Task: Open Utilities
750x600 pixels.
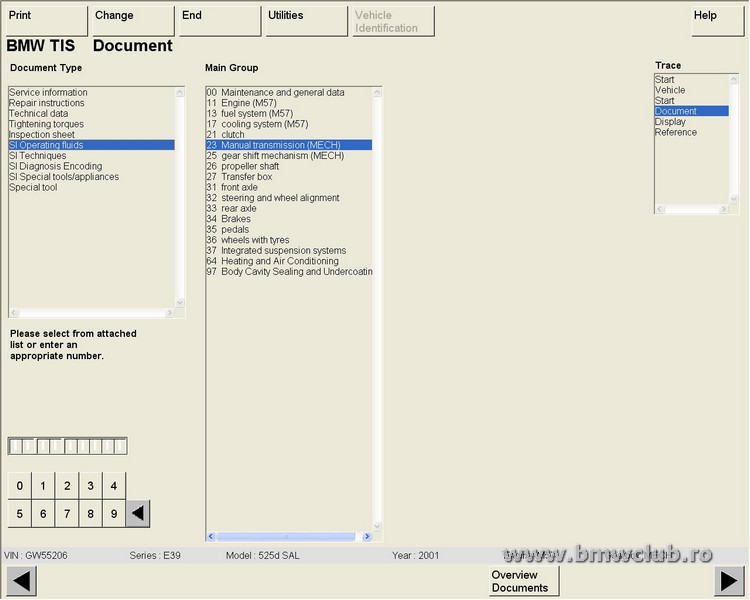Action: [307, 21]
